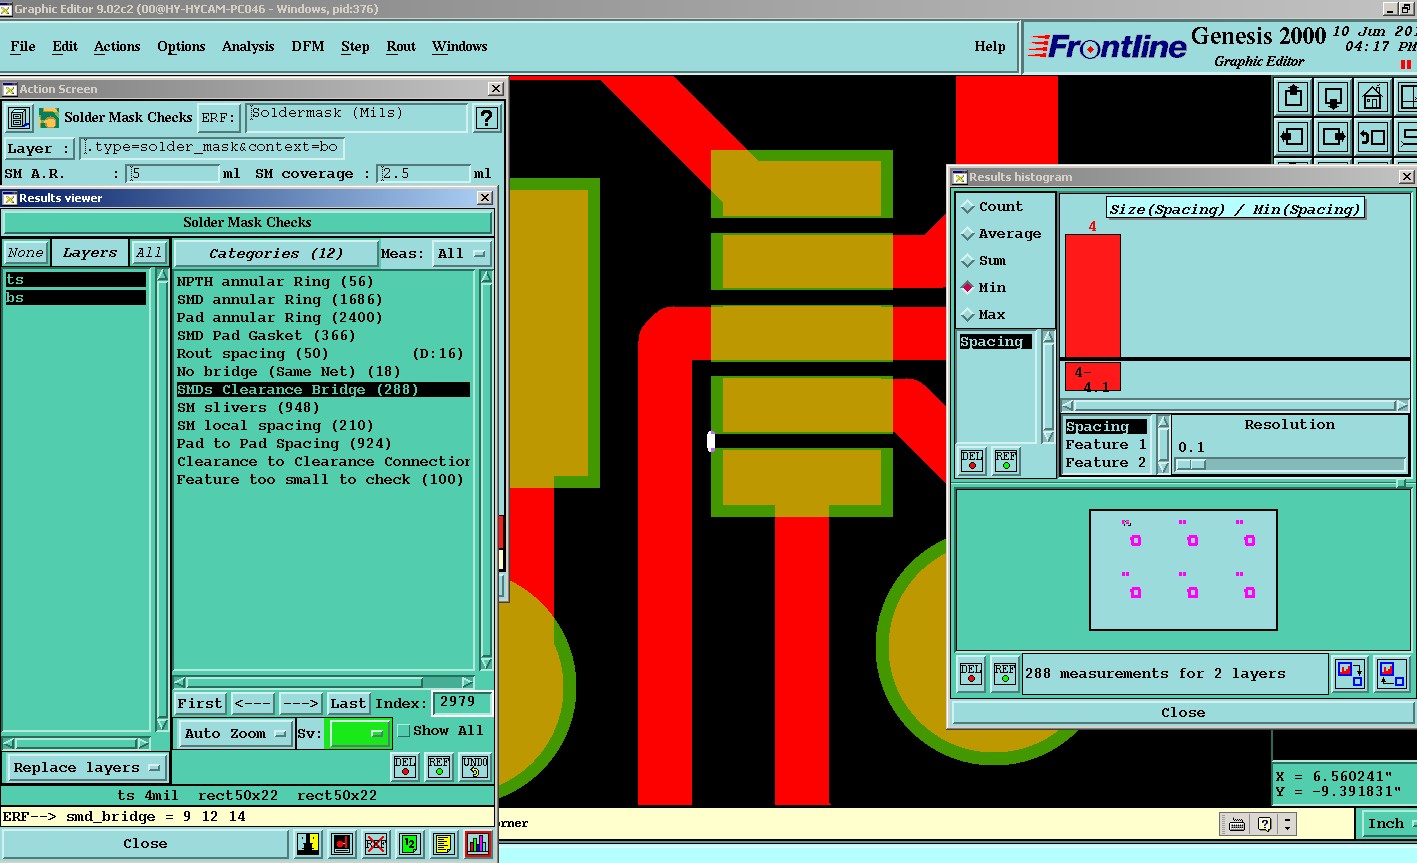The image size is (1417, 863).
Task: Click histogram-from-layer up-arrow icon
Action: point(1392,674)
